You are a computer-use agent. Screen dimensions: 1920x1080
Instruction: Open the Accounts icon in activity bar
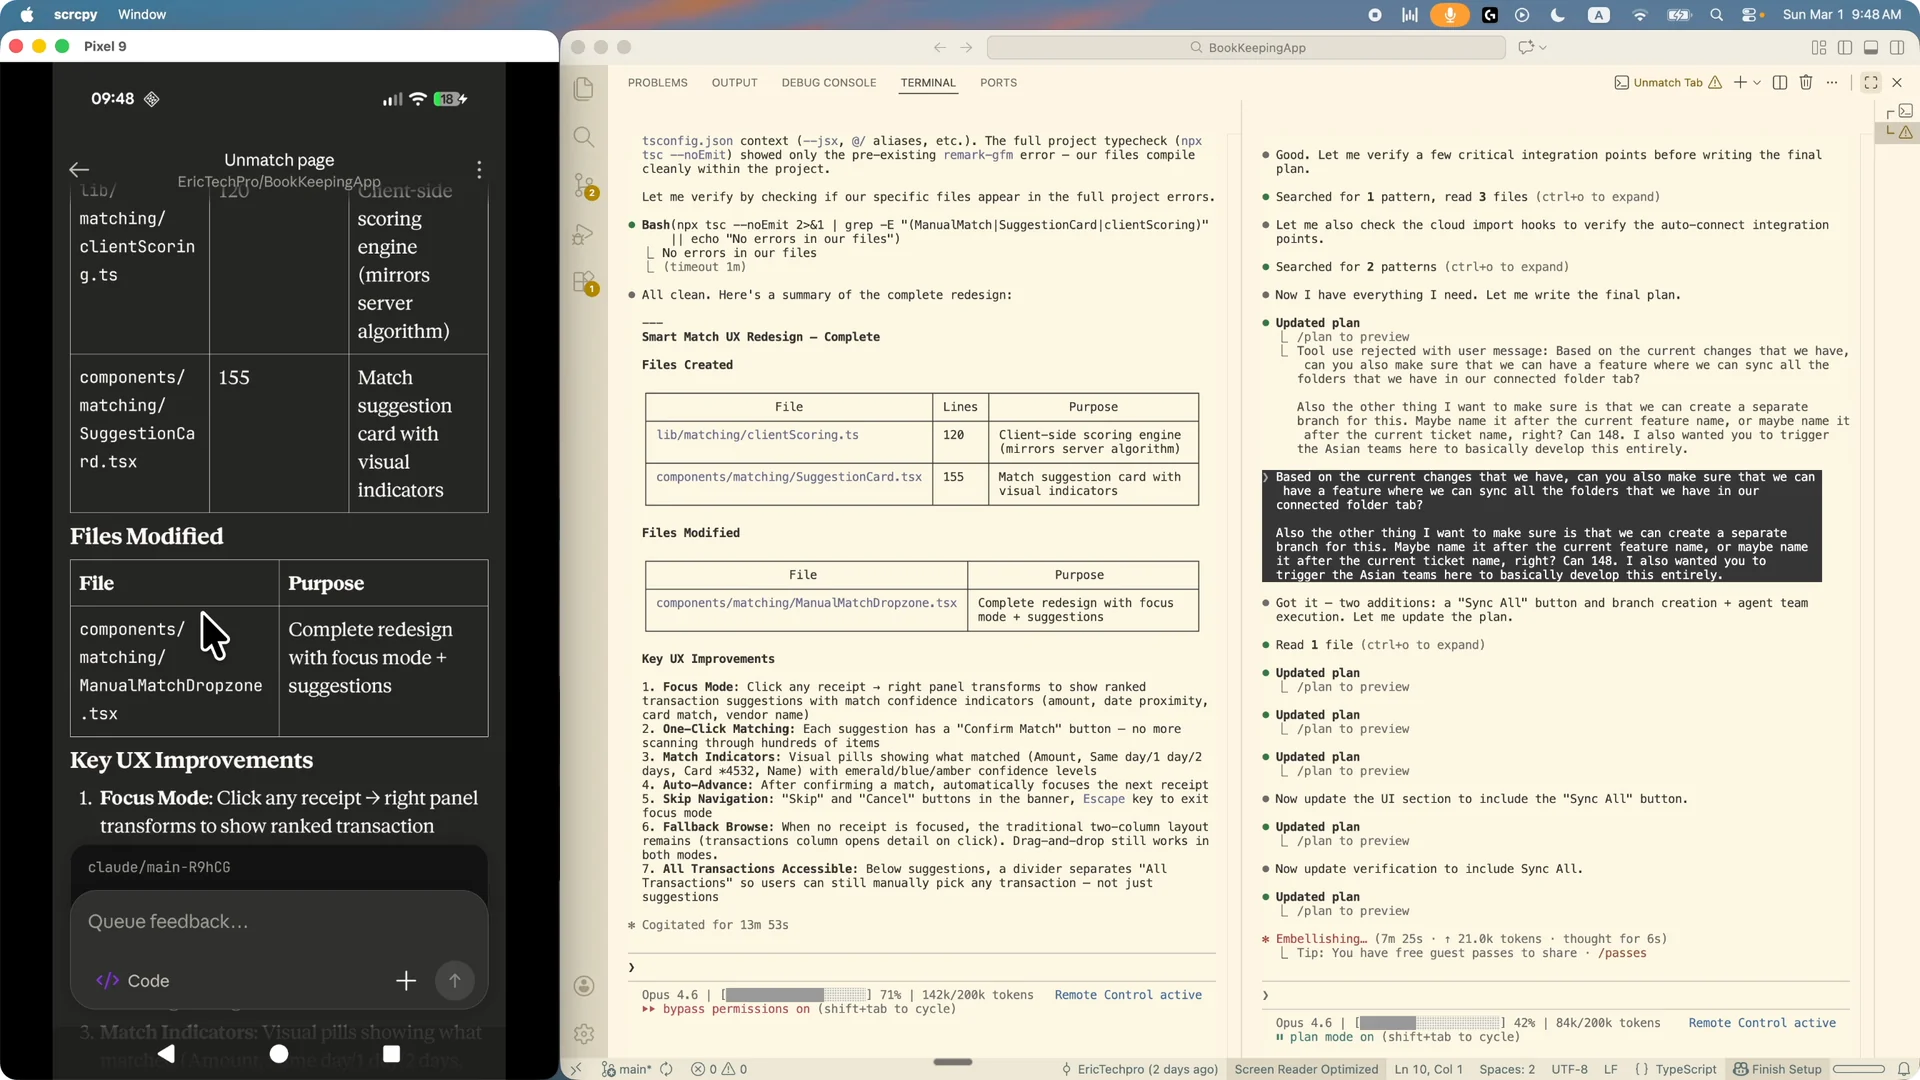(x=584, y=986)
